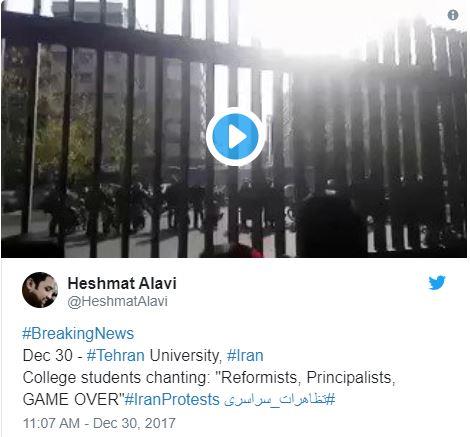Follow the #BreakingNews hashtag

tap(78, 334)
